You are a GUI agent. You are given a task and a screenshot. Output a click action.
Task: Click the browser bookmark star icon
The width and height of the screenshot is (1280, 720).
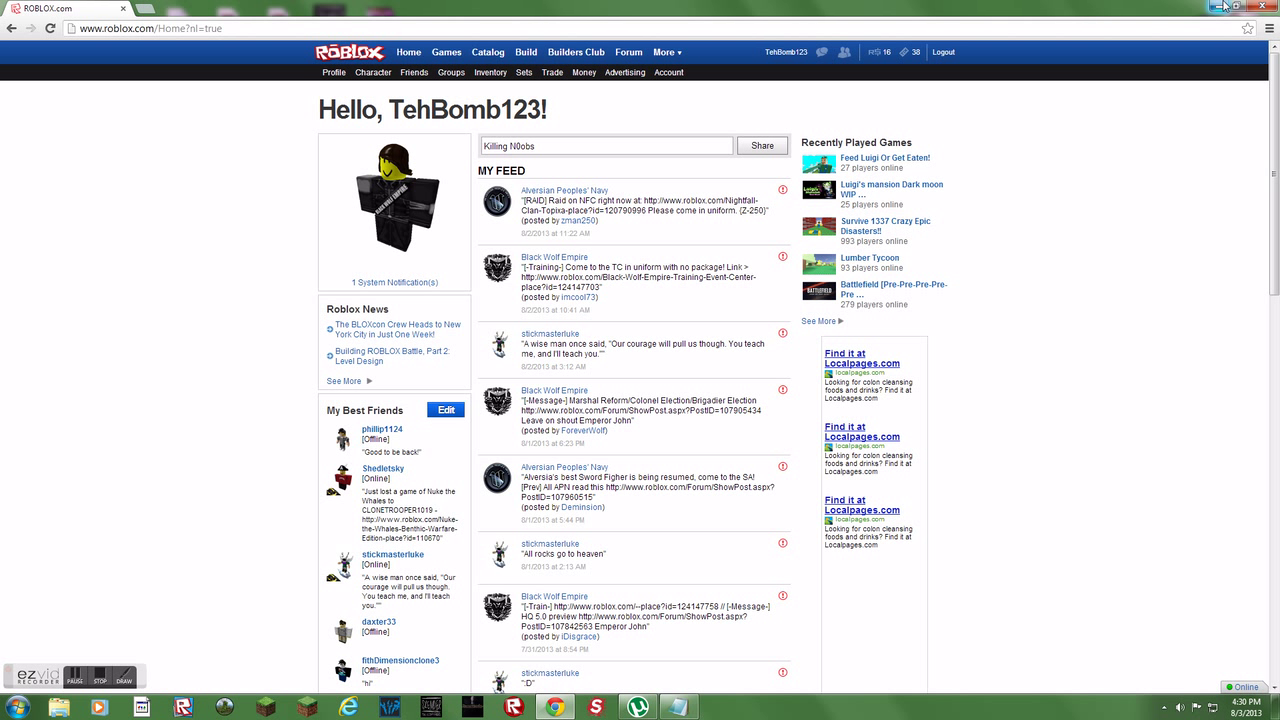pos(1247,28)
